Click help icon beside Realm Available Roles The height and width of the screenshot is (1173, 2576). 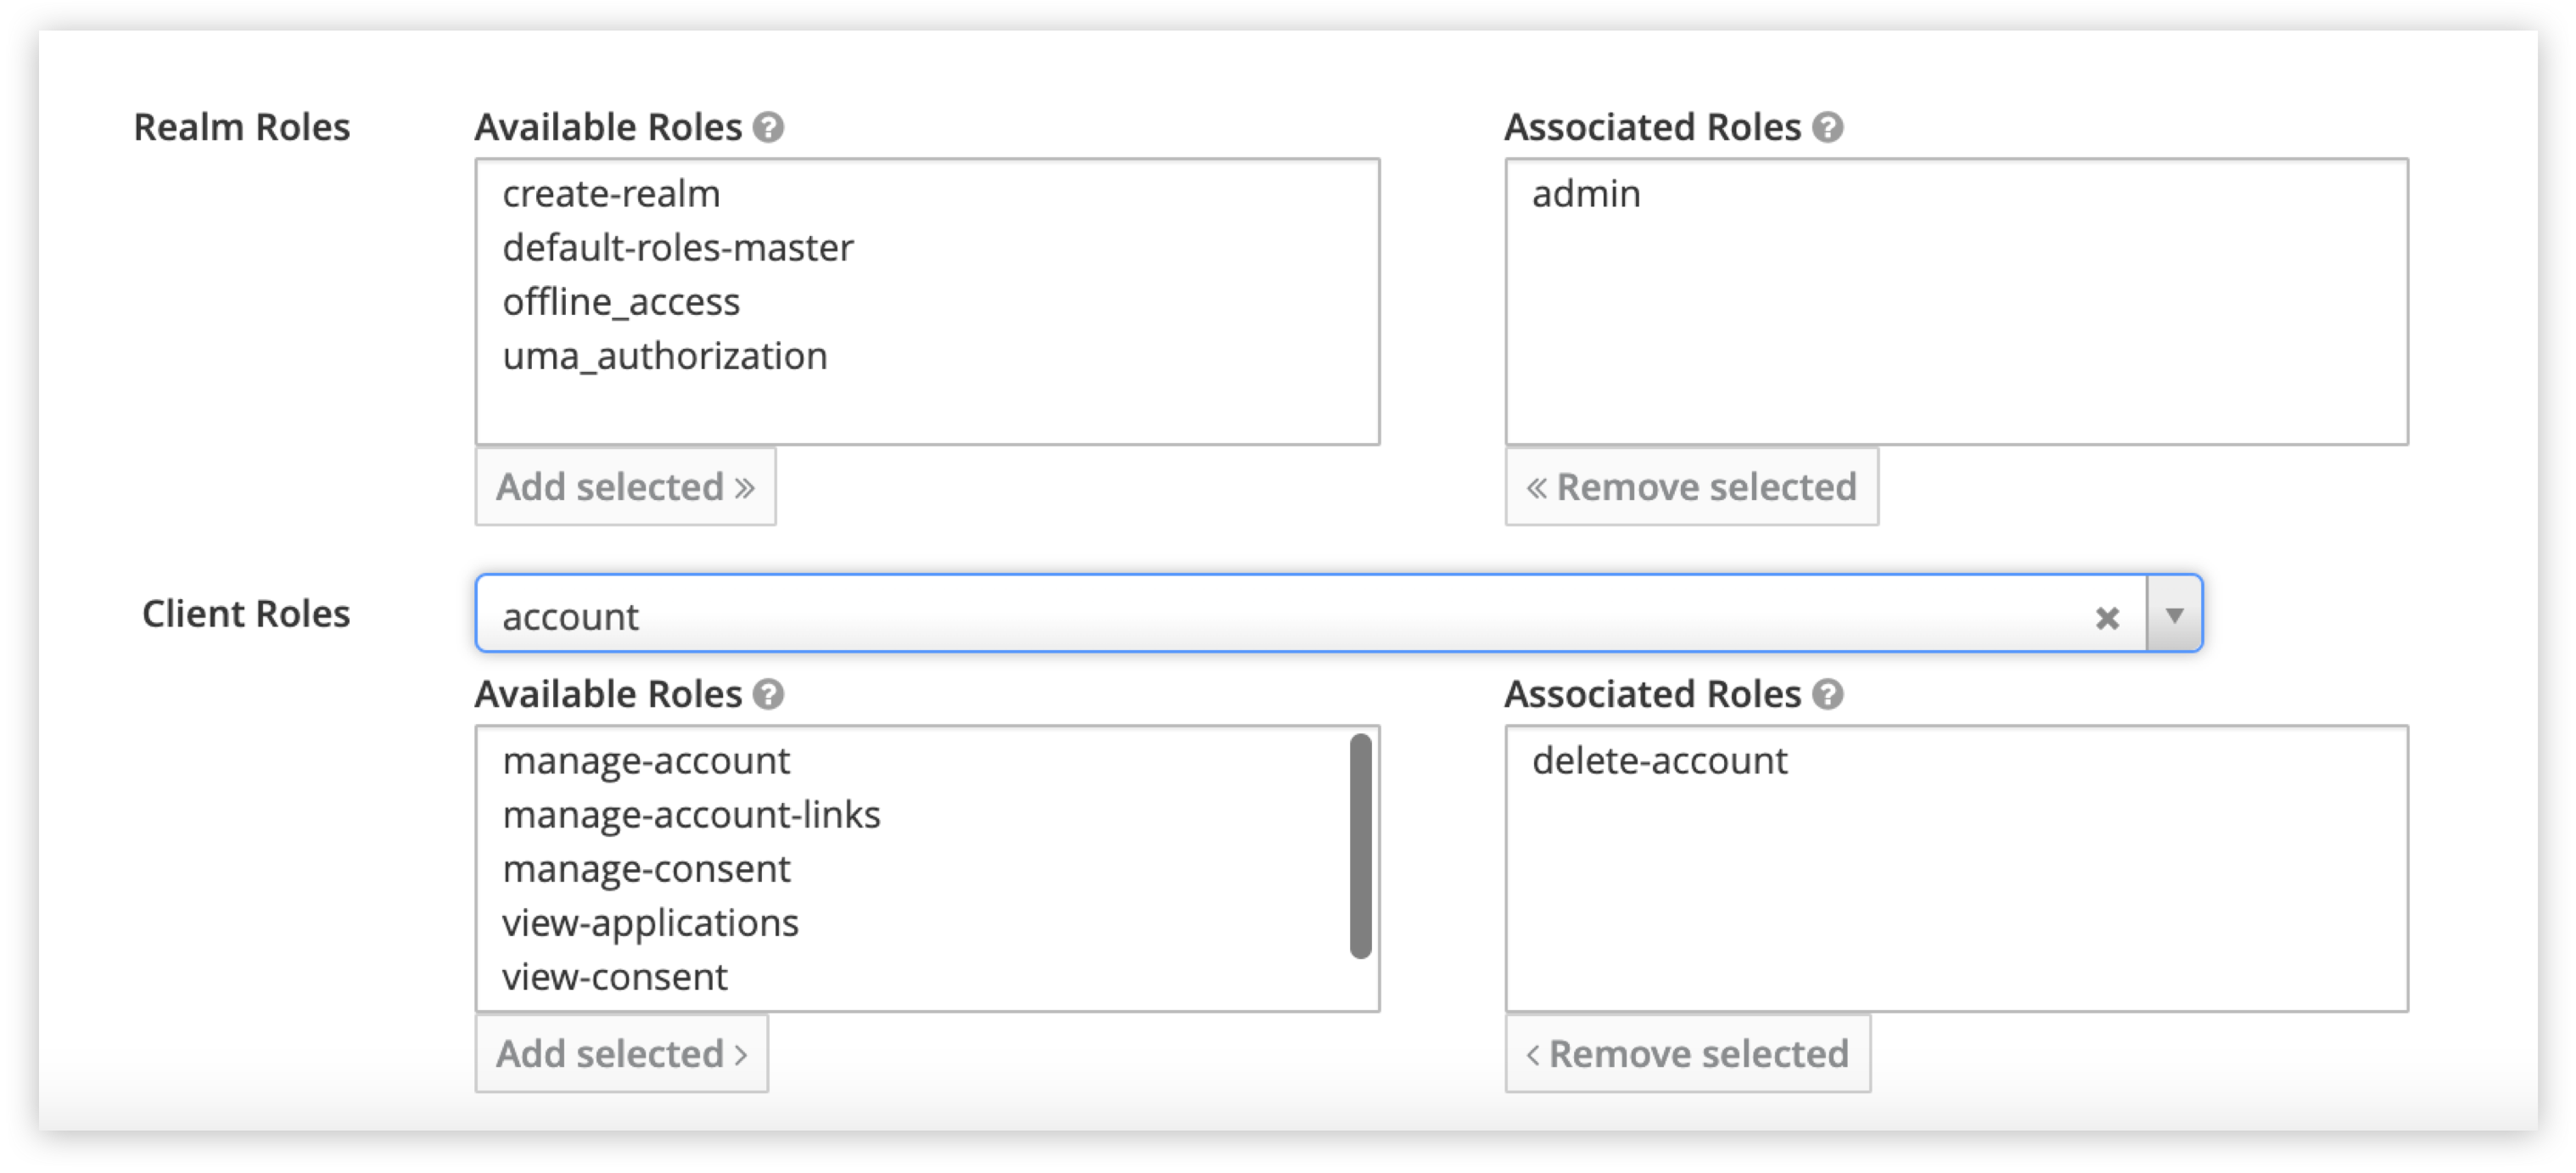768,128
